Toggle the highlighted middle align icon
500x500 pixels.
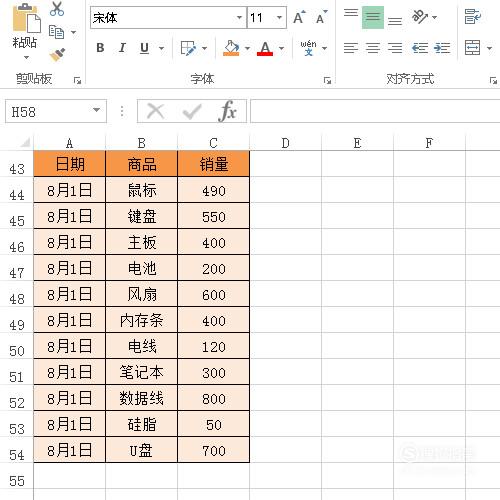pyautogui.click(x=373, y=17)
